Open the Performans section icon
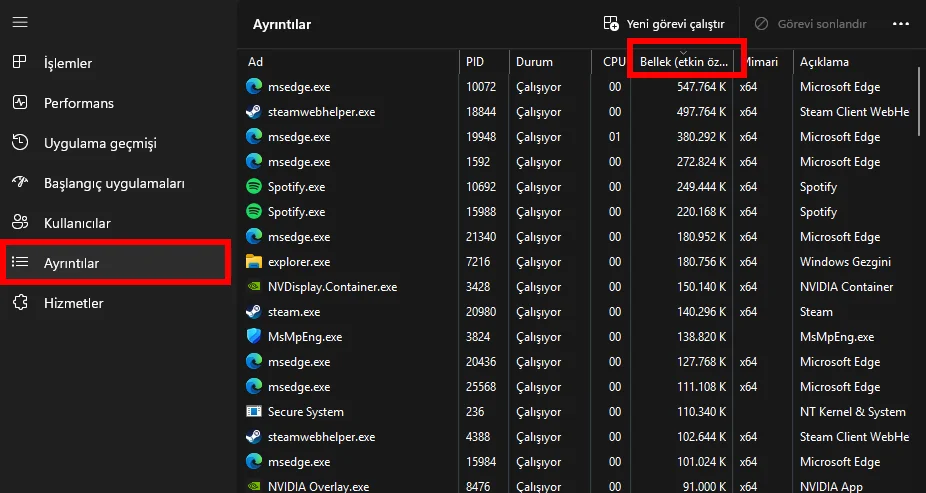 click(x=20, y=102)
